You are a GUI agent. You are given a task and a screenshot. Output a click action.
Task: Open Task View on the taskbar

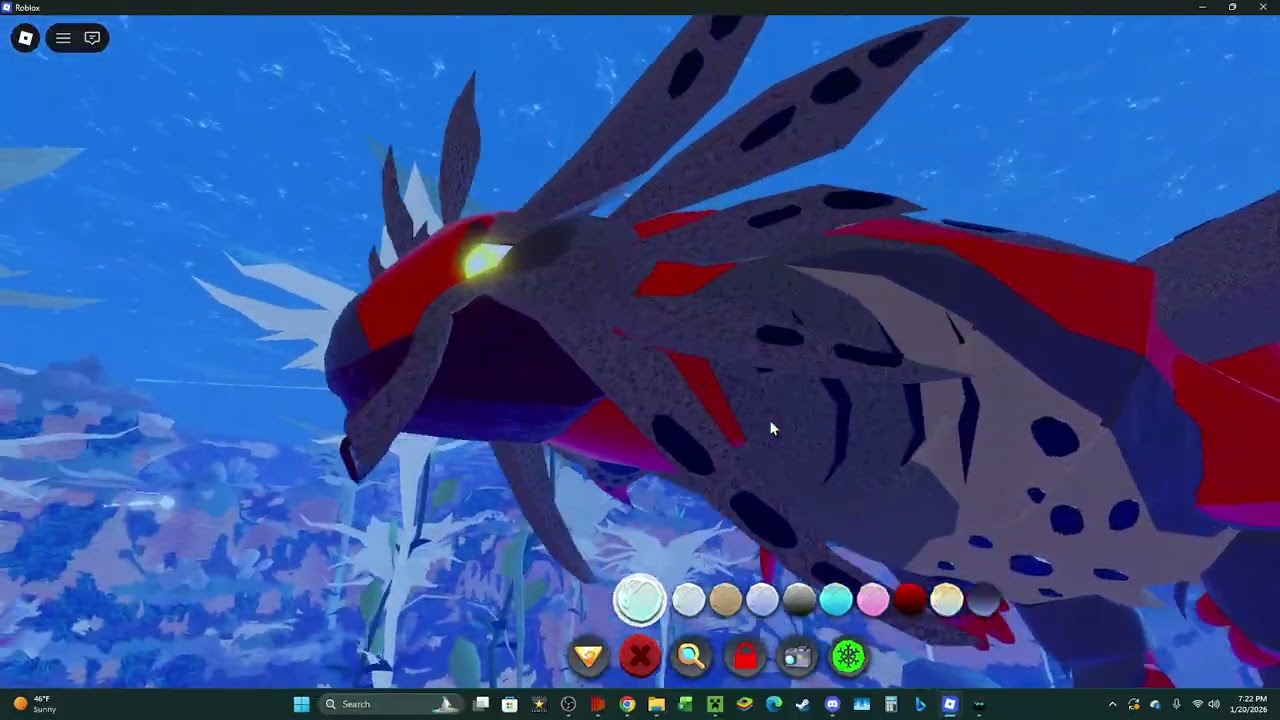[x=481, y=704]
